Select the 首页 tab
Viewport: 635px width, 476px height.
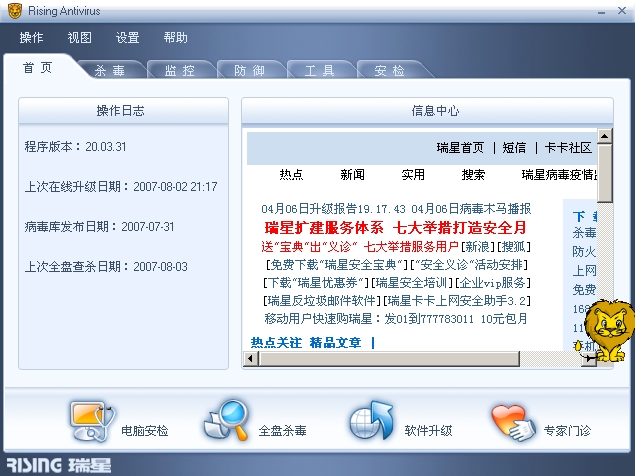point(38,67)
